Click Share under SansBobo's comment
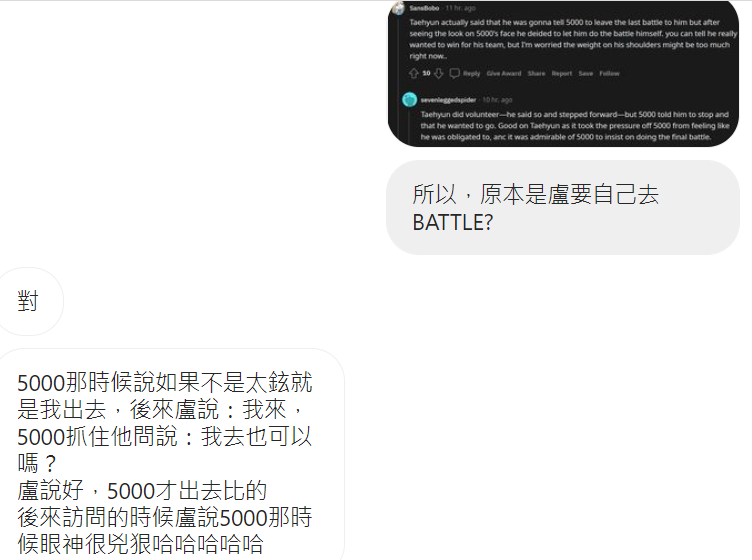 (x=536, y=73)
